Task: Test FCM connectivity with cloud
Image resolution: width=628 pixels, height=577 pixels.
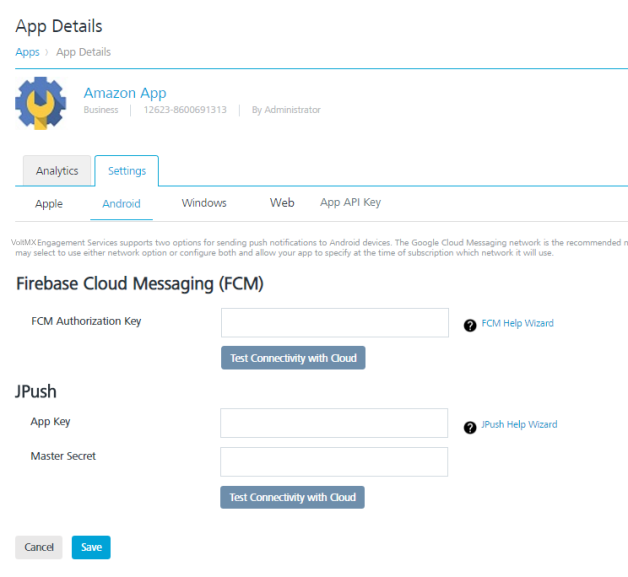Action: pos(293,358)
